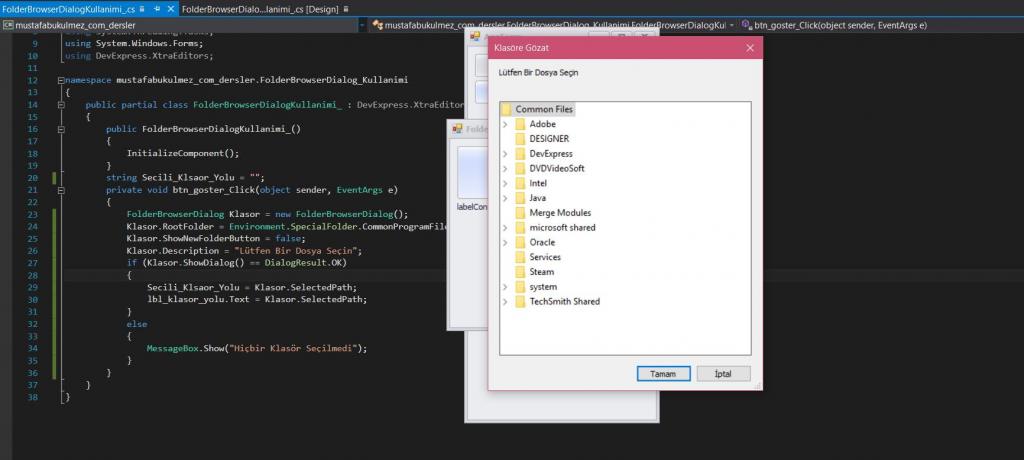Image resolution: width=1024 pixels, height=460 pixels.
Task: Expand the microsoft shared folder node
Action: 505,227
